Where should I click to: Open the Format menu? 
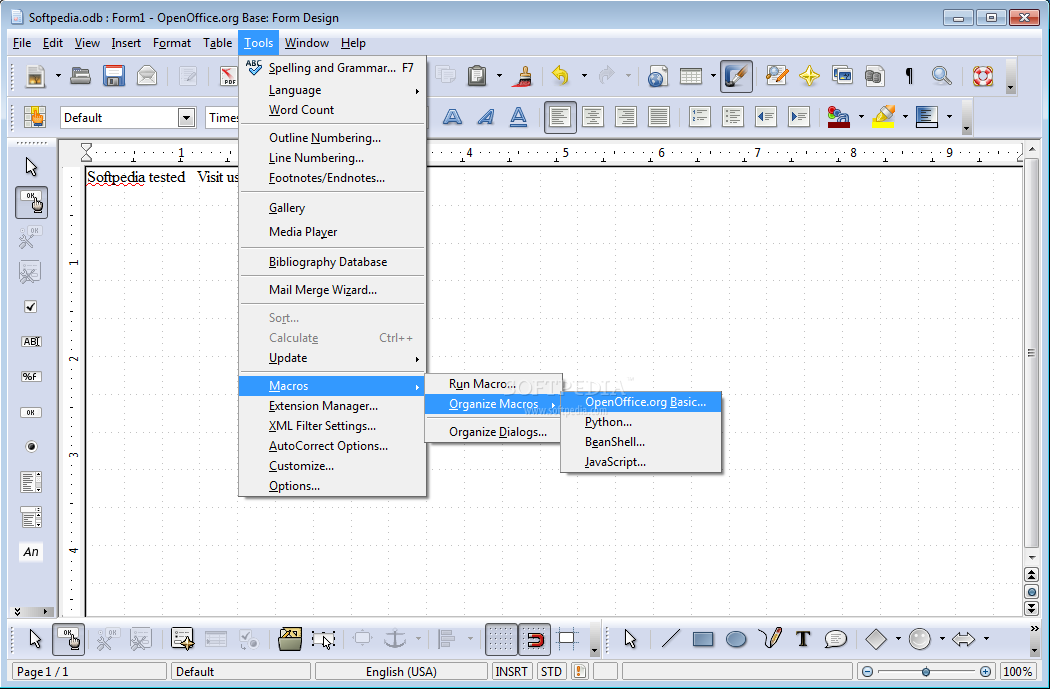(x=172, y=43)
